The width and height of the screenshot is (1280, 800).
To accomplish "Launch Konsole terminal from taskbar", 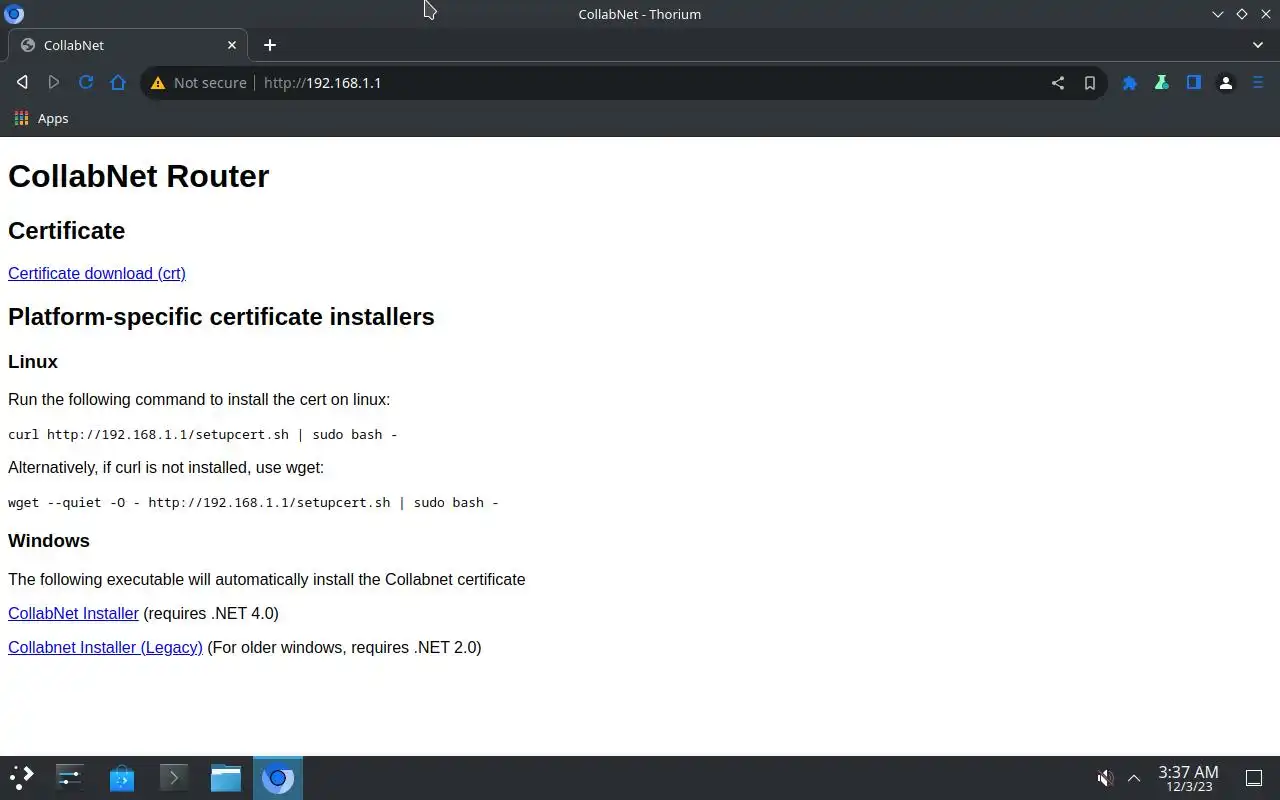I will pos(174,778).
